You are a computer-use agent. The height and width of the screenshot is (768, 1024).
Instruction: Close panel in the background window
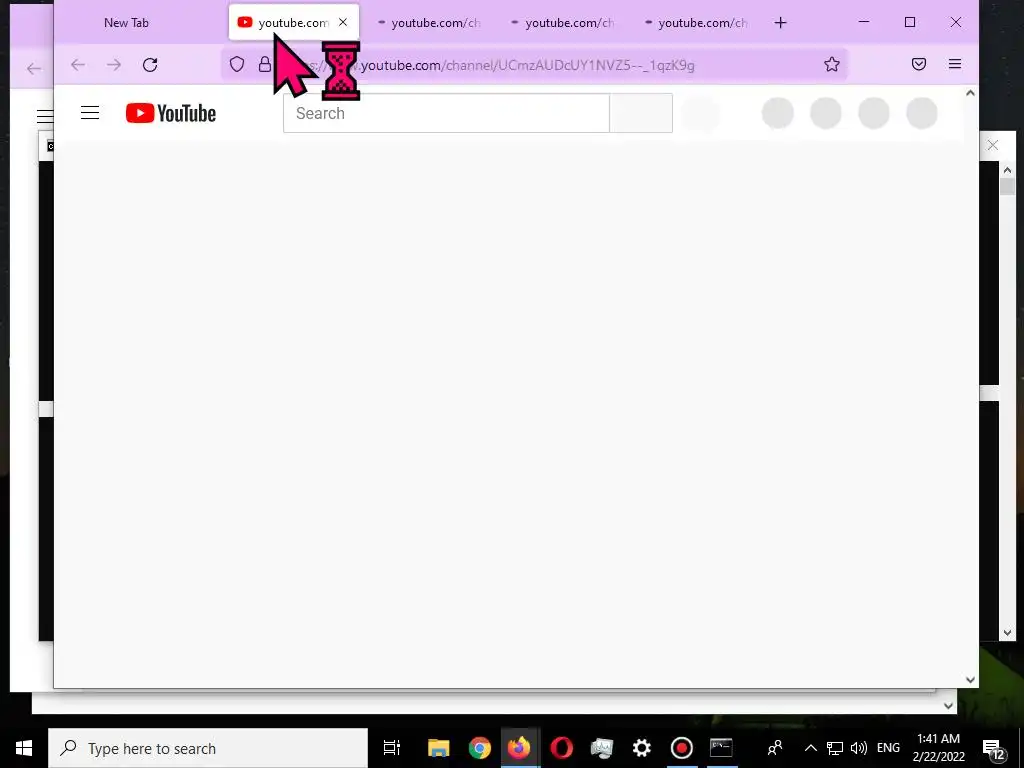(993, 145)
